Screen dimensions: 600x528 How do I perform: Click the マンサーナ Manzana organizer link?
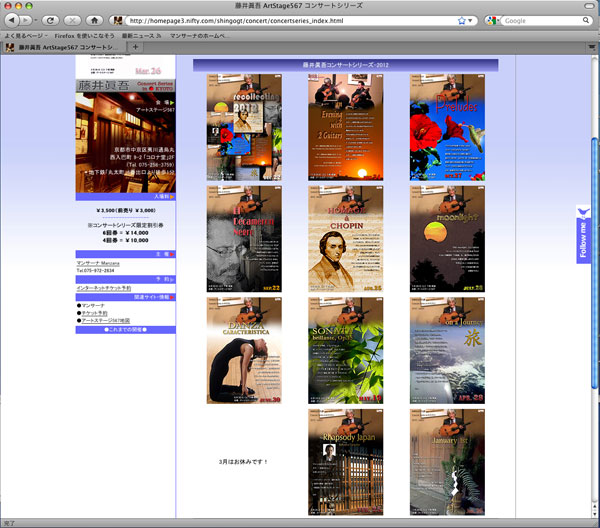point(98,263)
